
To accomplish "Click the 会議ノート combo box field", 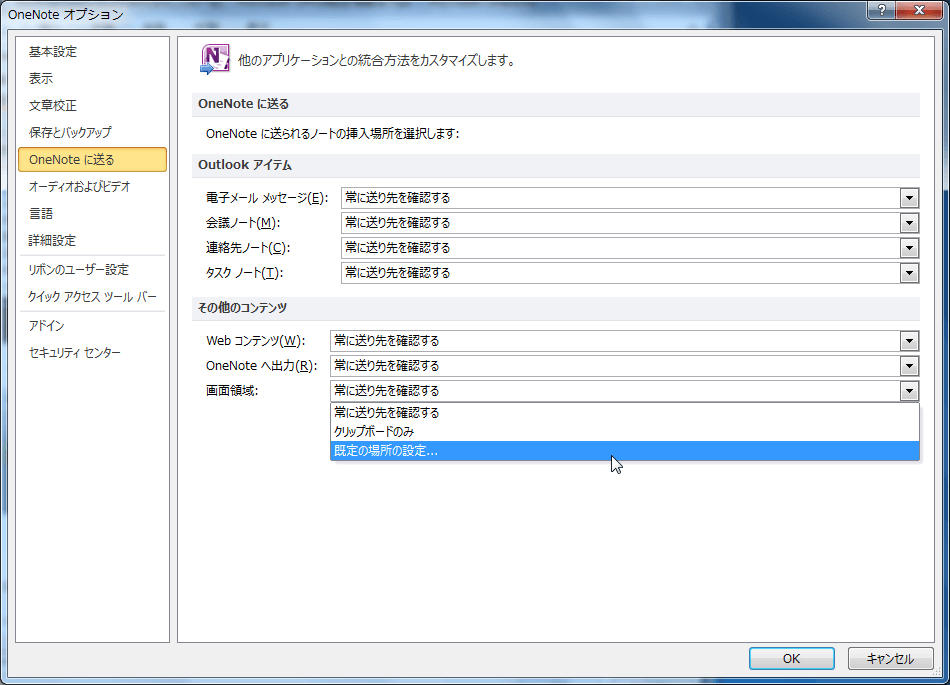I will click(x=630, y=223).
